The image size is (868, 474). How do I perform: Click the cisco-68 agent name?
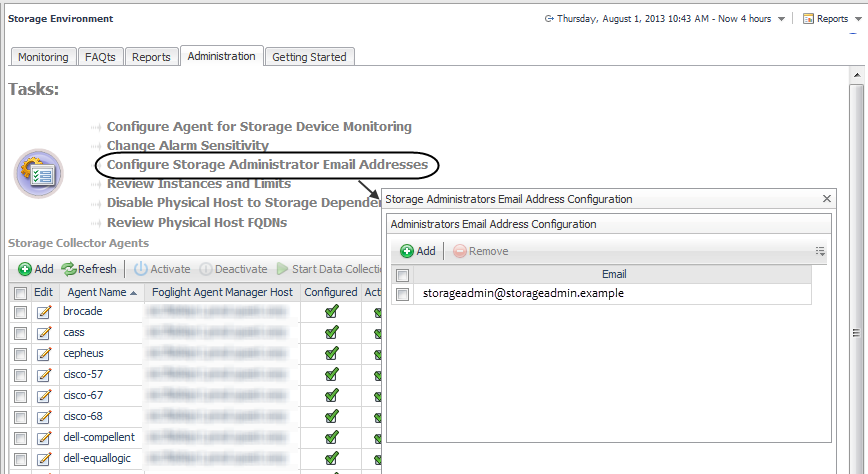83,416
